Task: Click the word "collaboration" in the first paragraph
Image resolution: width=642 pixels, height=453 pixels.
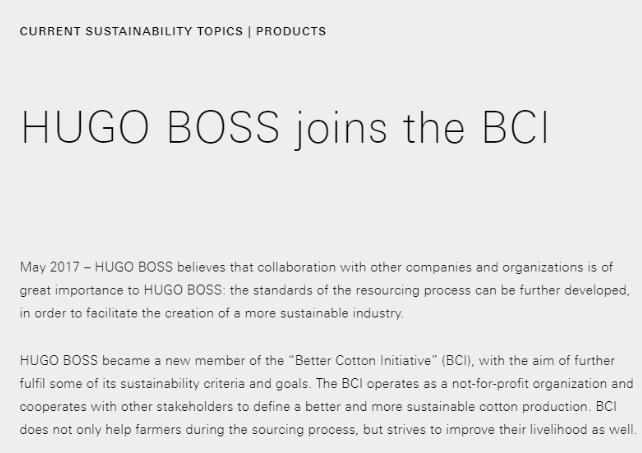Action: [x=299, y=267]
